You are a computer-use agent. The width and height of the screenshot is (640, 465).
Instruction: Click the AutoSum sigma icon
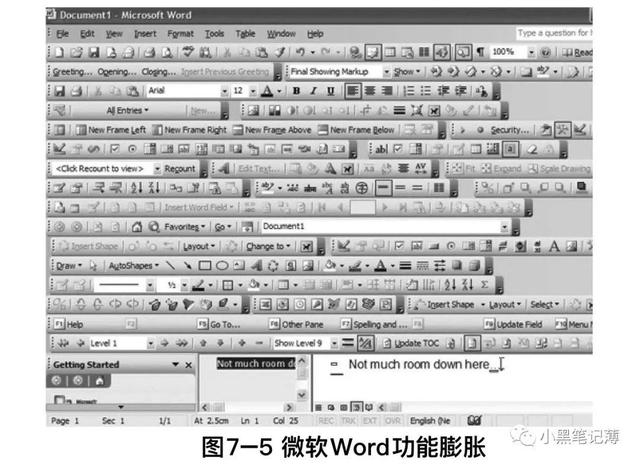(484, 285)
